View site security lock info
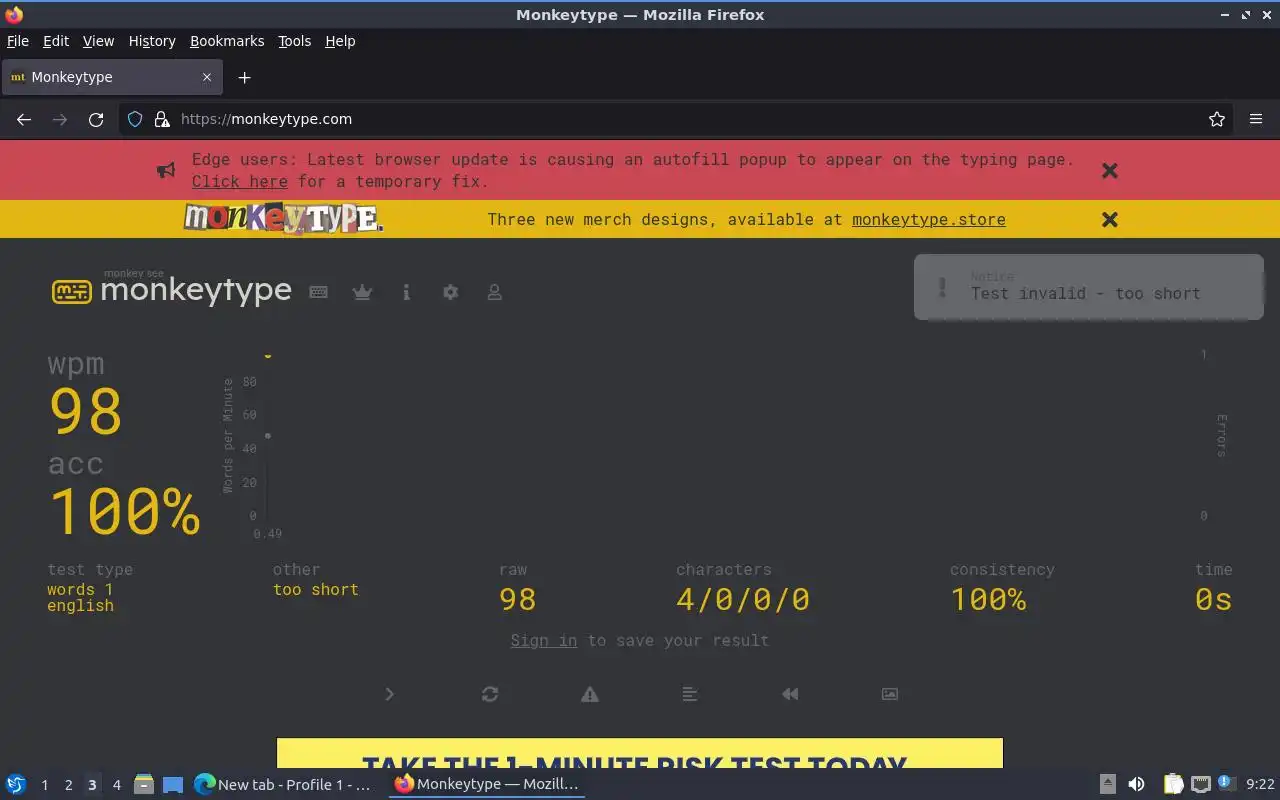 (161, 119)
